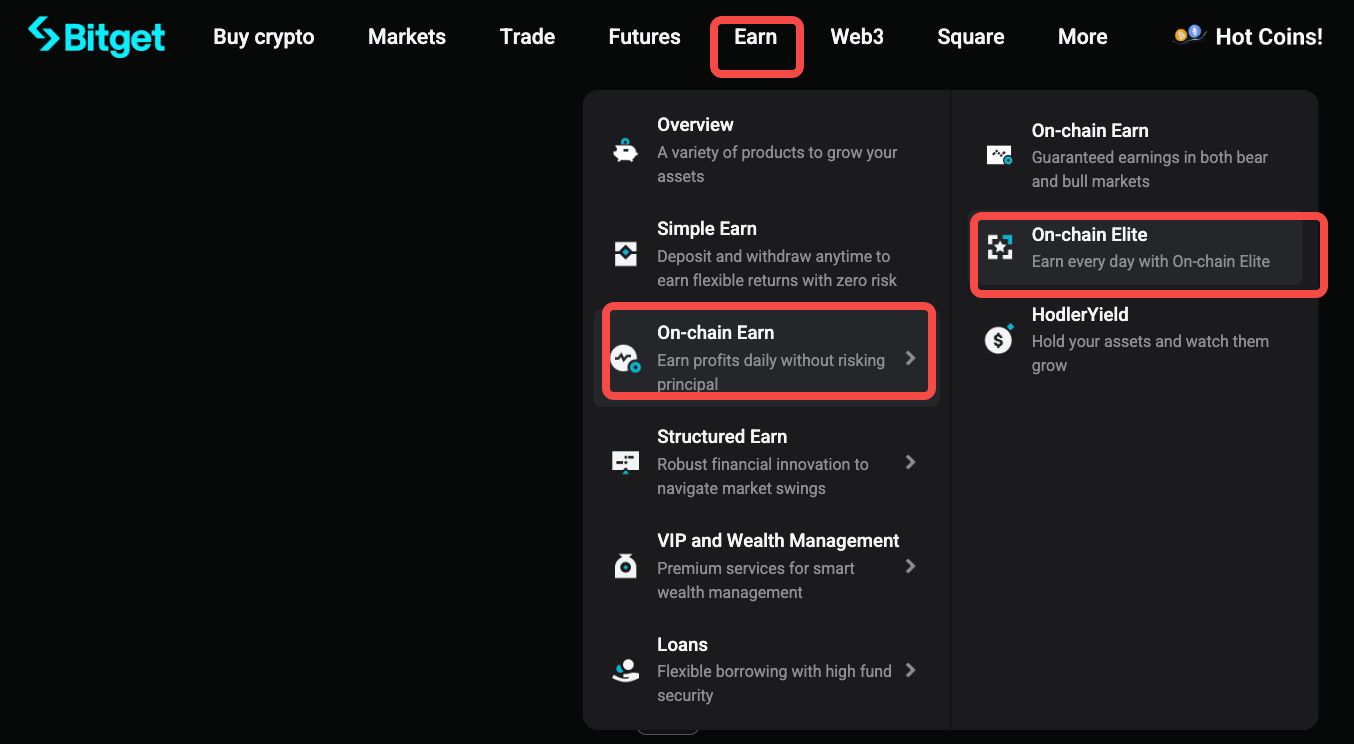Click 'Deposit and withdraw anytime' description
The height and width of the screenshot is (744, 1354).
777,268
